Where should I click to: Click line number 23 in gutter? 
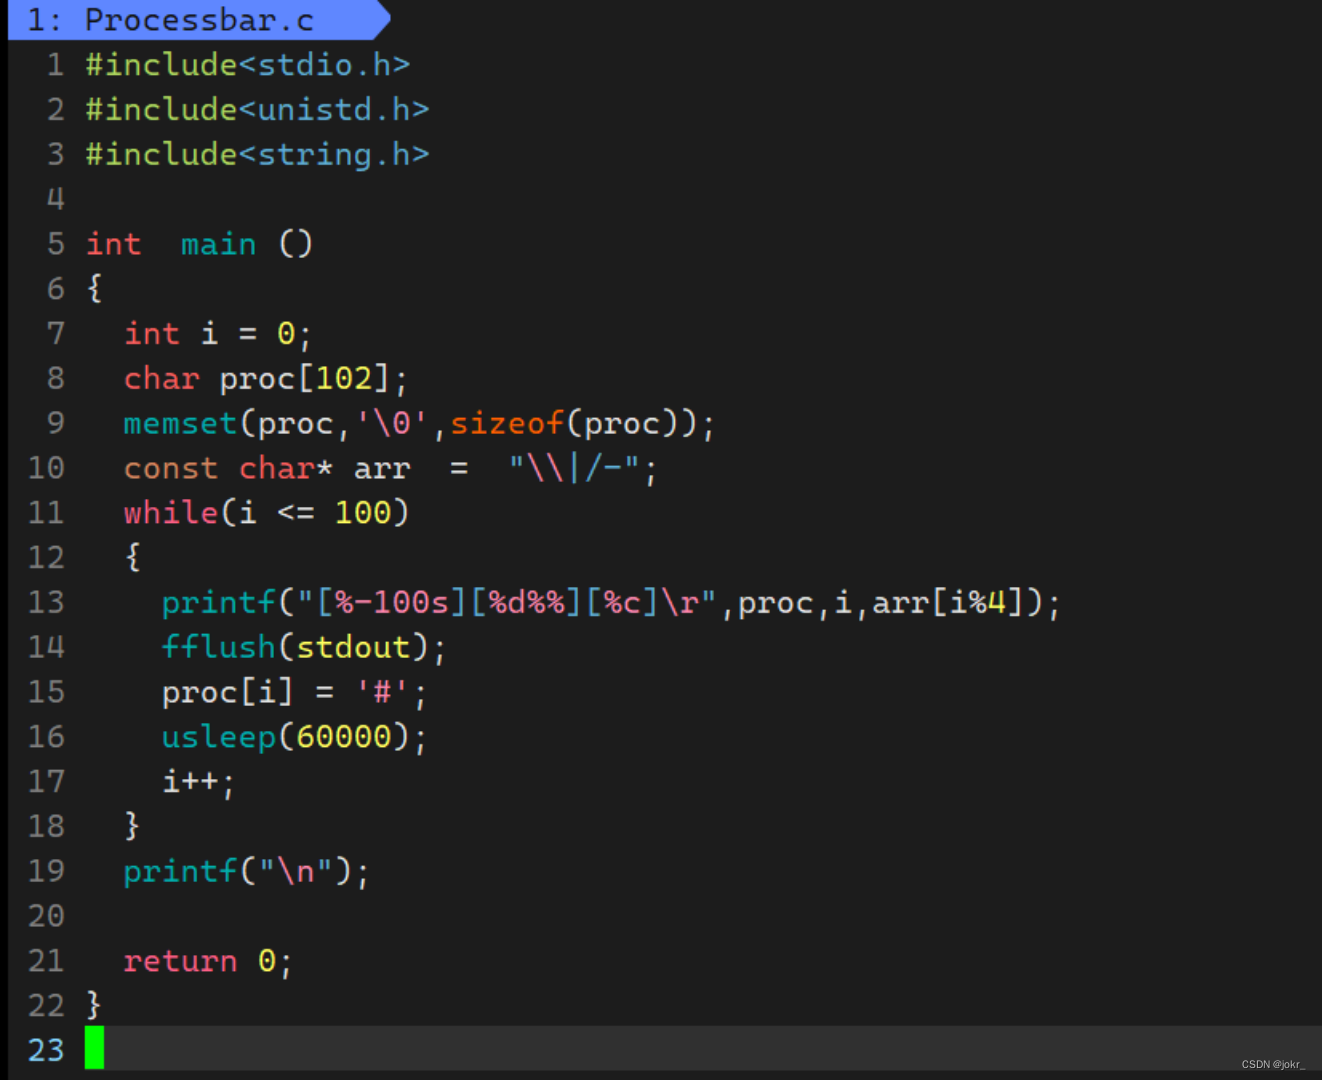(x=46, y=1050)
